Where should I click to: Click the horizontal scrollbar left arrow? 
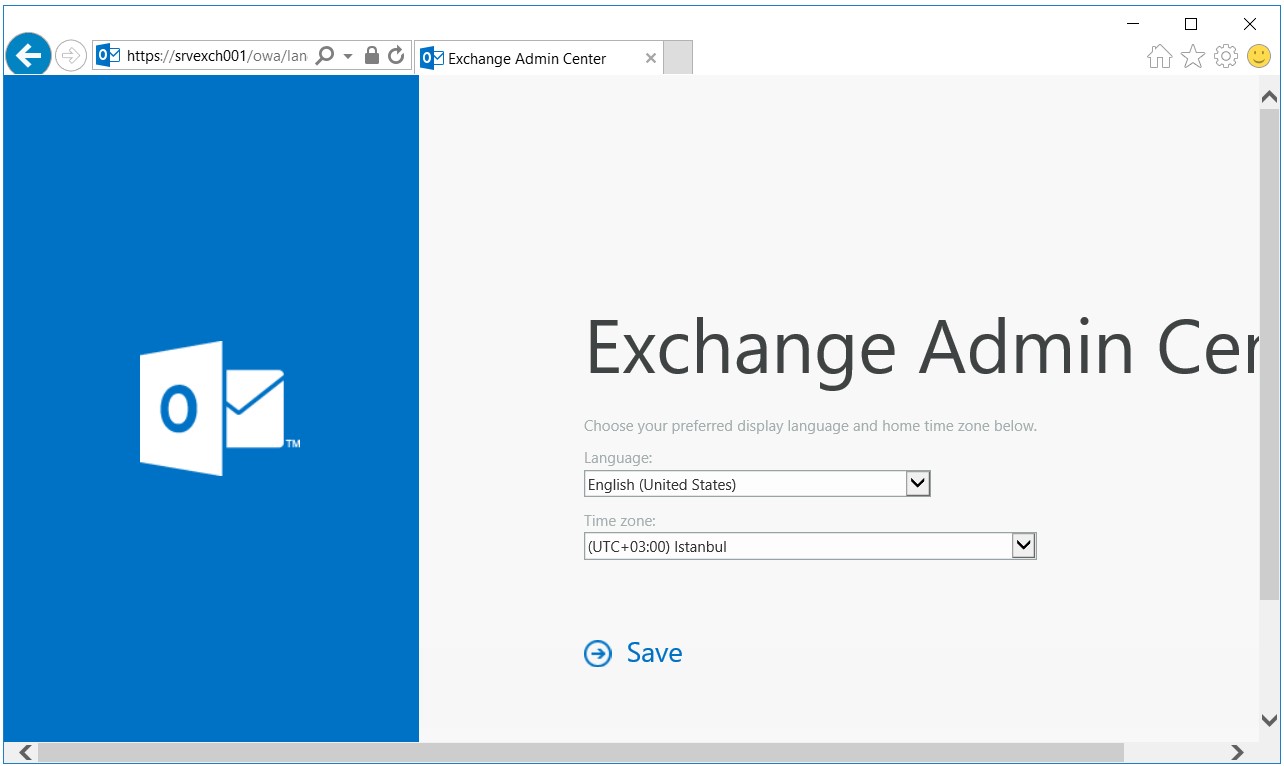pyautogui.click(x=26, y=752)
